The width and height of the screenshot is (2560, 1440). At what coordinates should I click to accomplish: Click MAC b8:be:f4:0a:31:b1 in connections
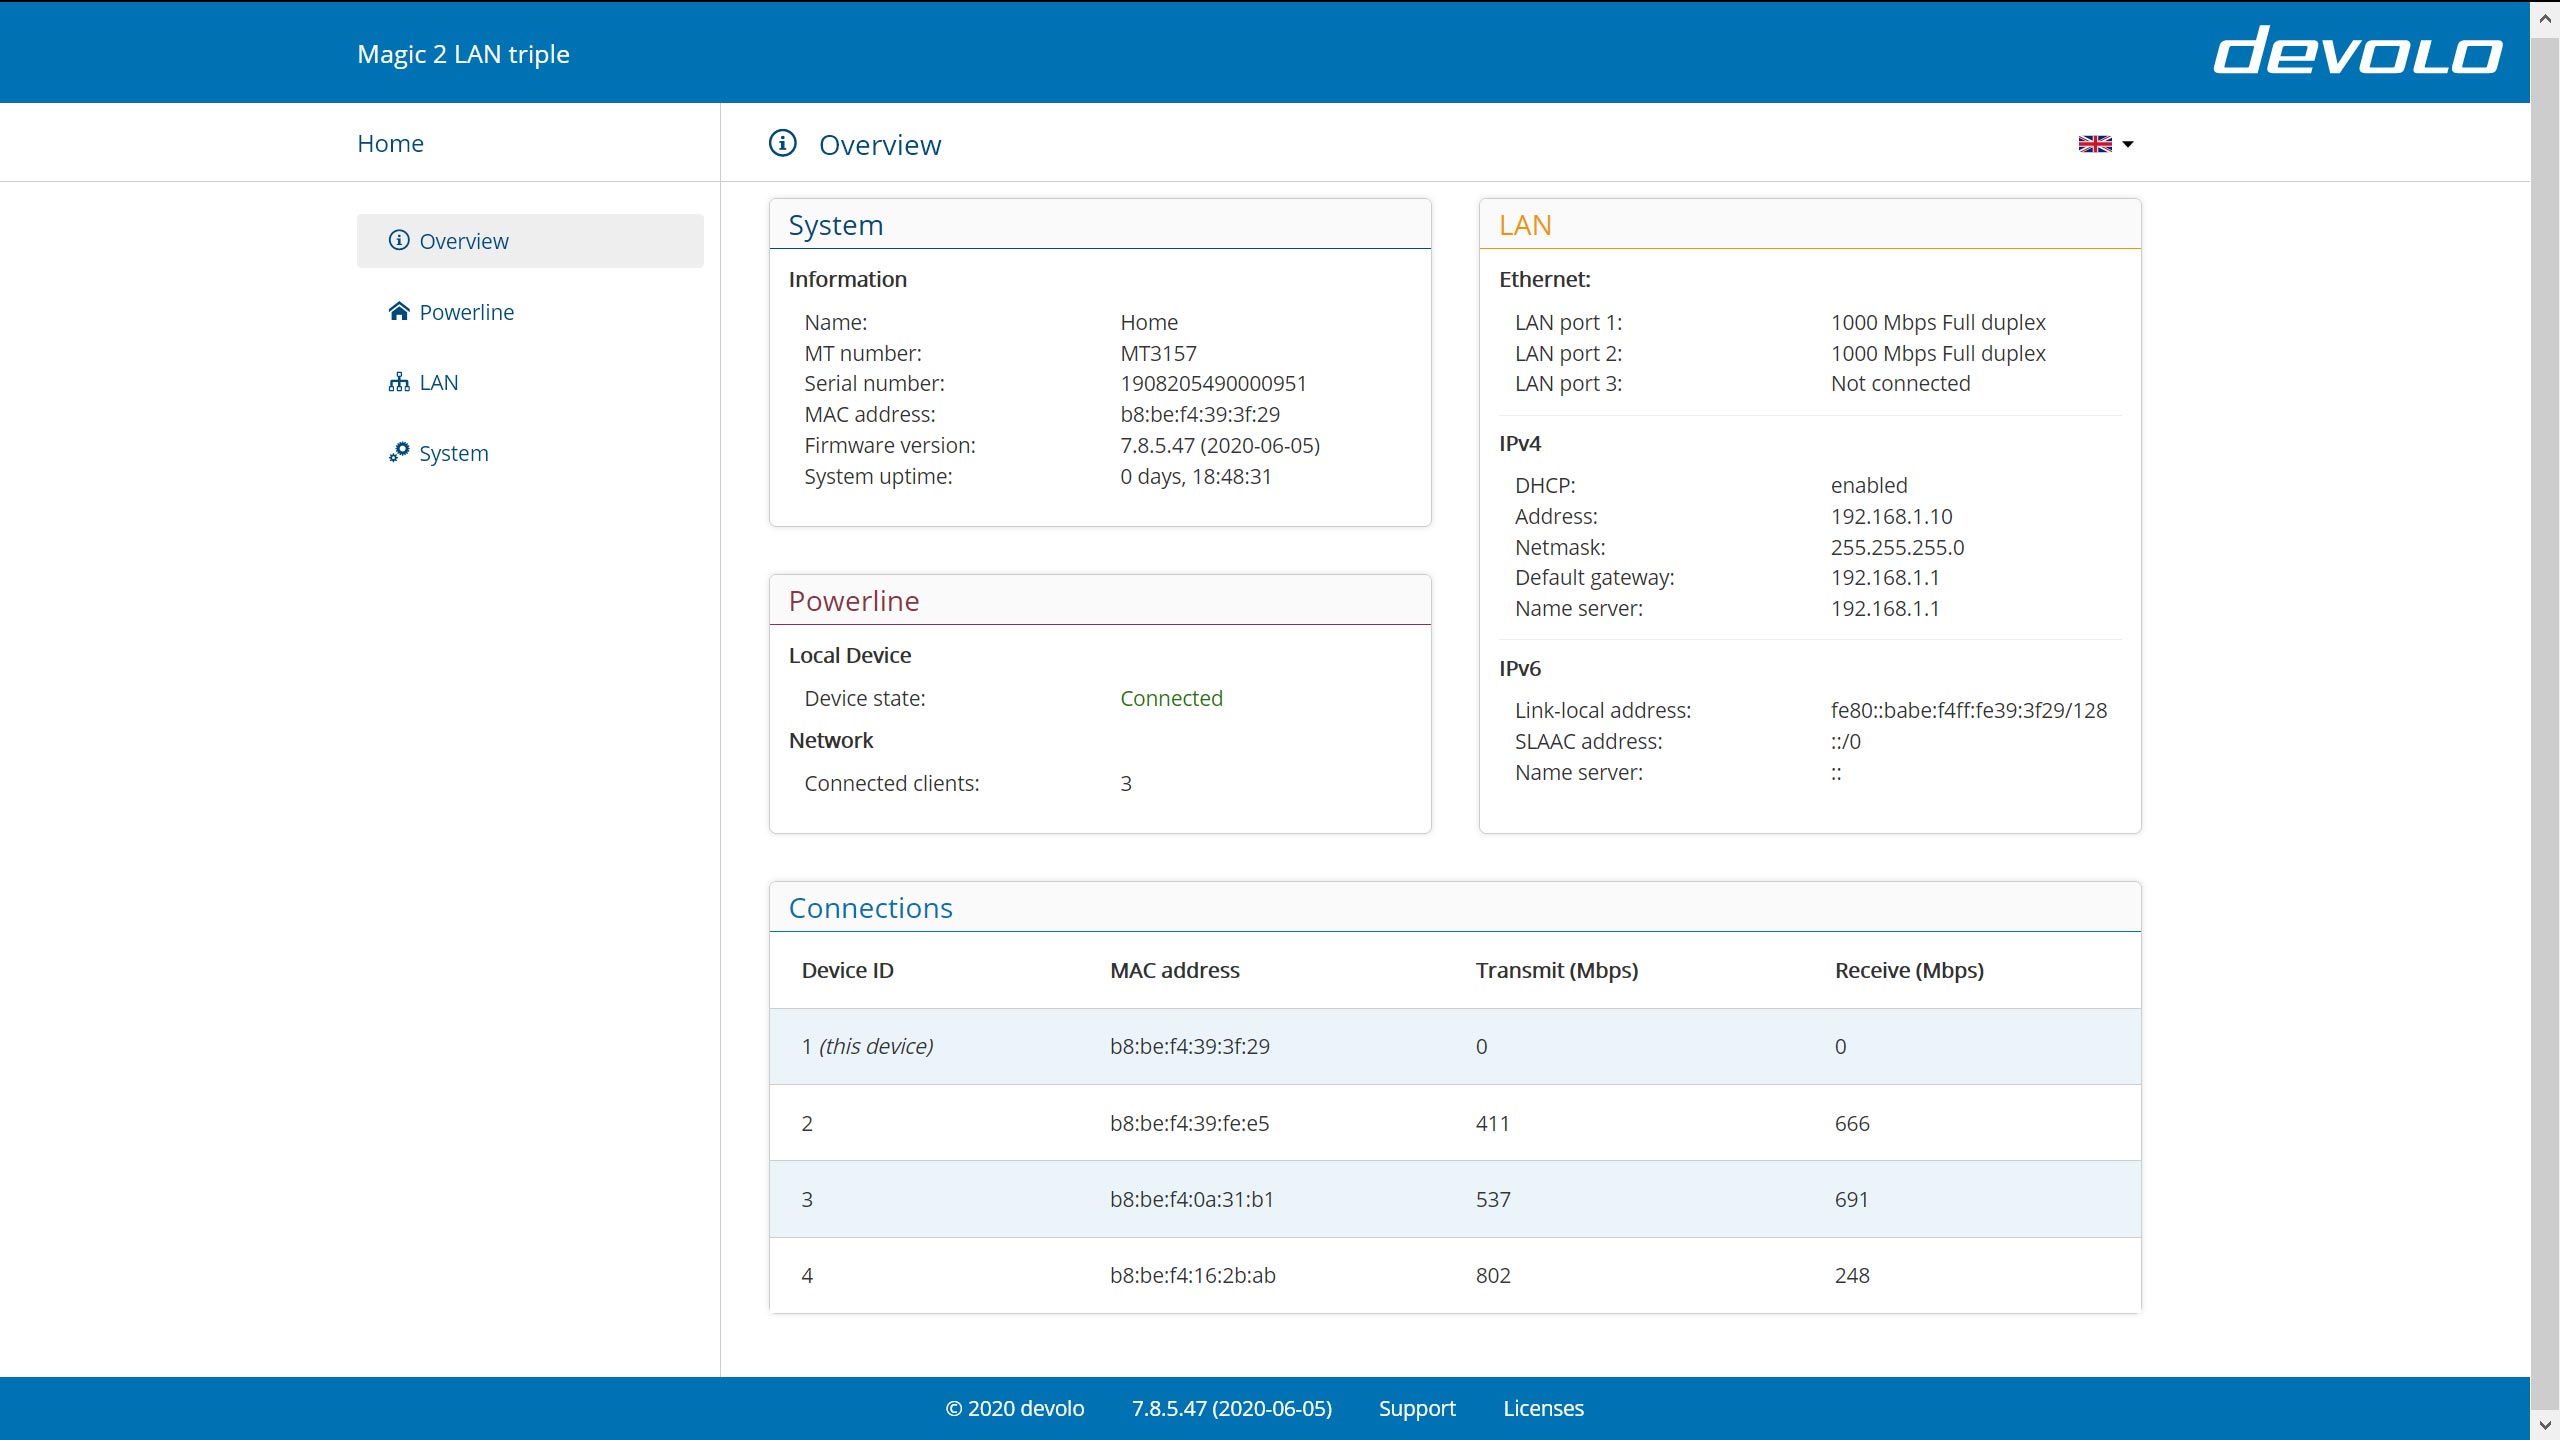point(1192,1199)
